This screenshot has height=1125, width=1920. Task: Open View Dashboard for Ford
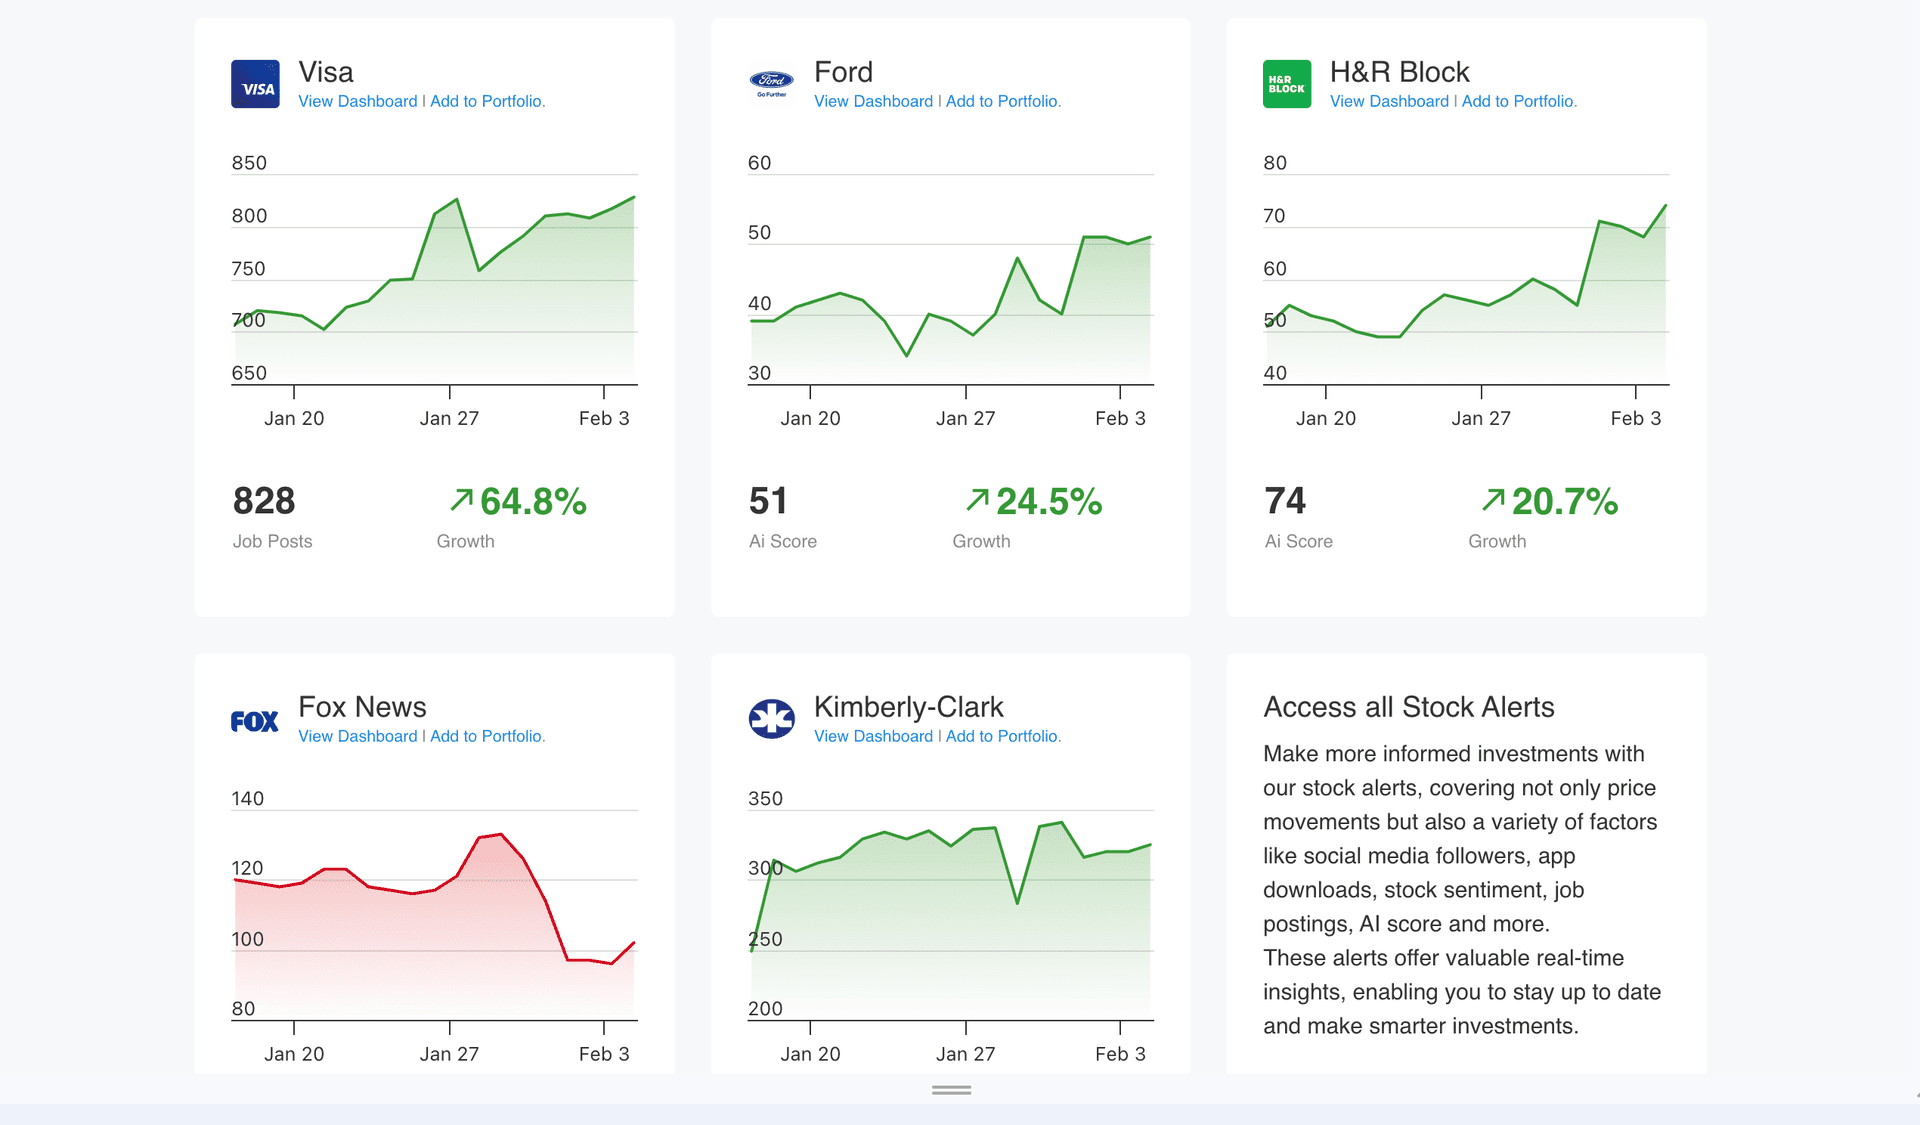(873, 101)
